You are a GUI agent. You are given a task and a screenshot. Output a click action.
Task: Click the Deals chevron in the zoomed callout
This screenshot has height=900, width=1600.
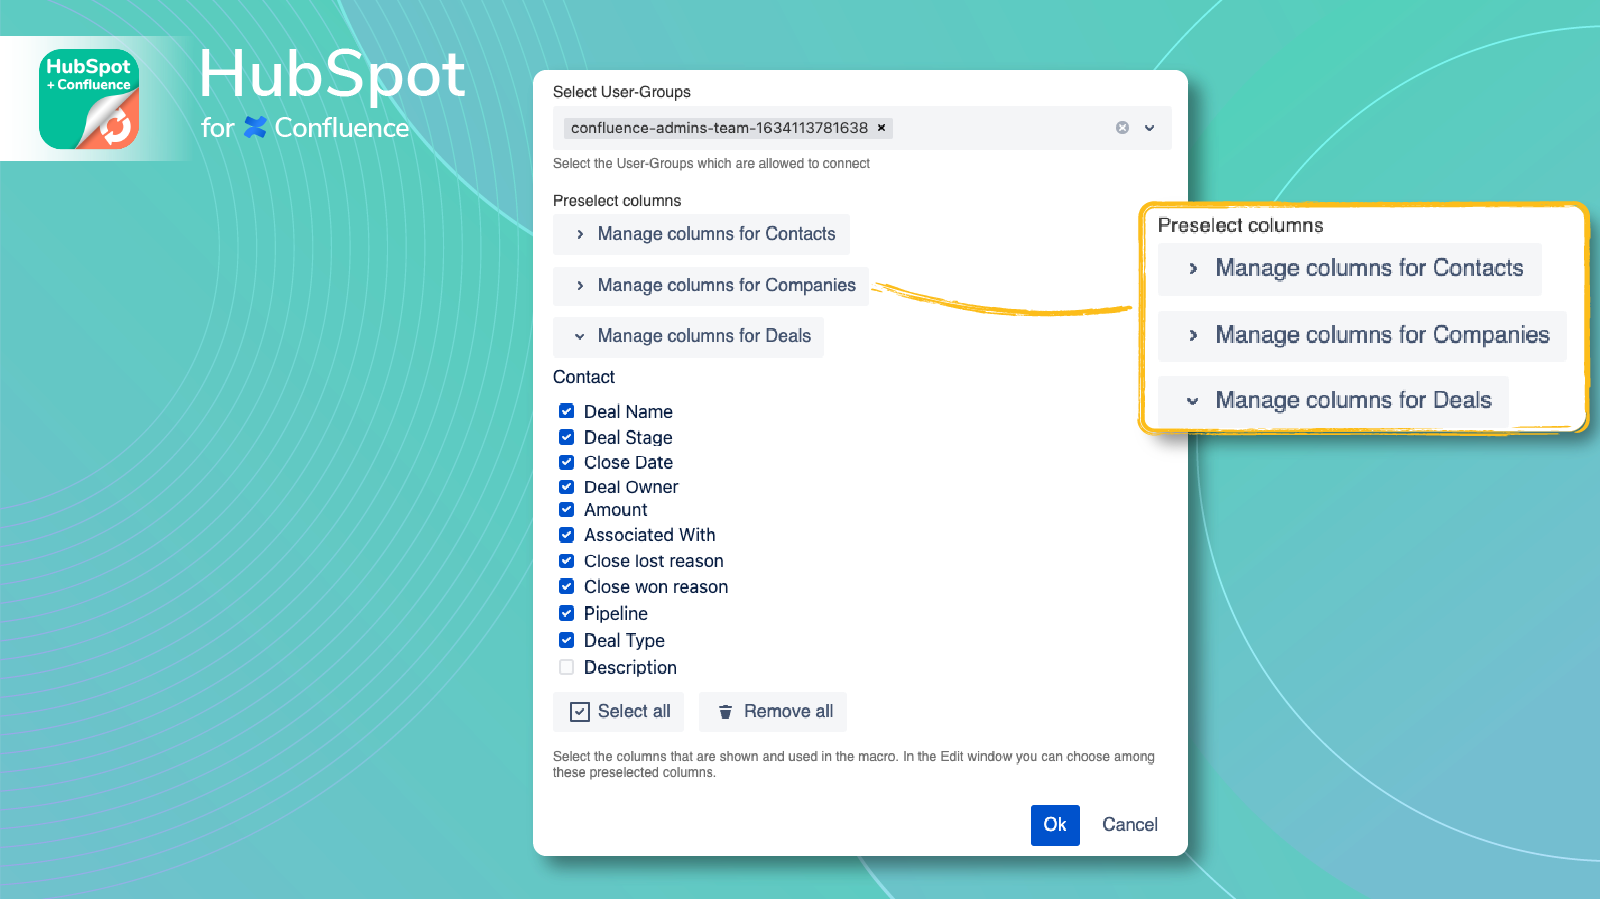click(1192, 401)
